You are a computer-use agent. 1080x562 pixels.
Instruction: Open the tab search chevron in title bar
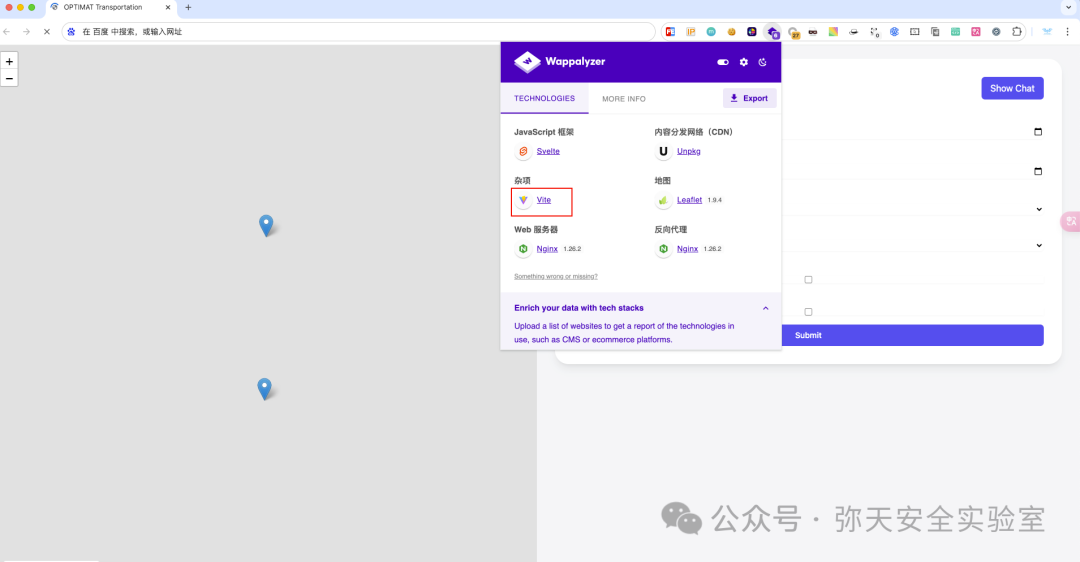tap(1068, 8)
